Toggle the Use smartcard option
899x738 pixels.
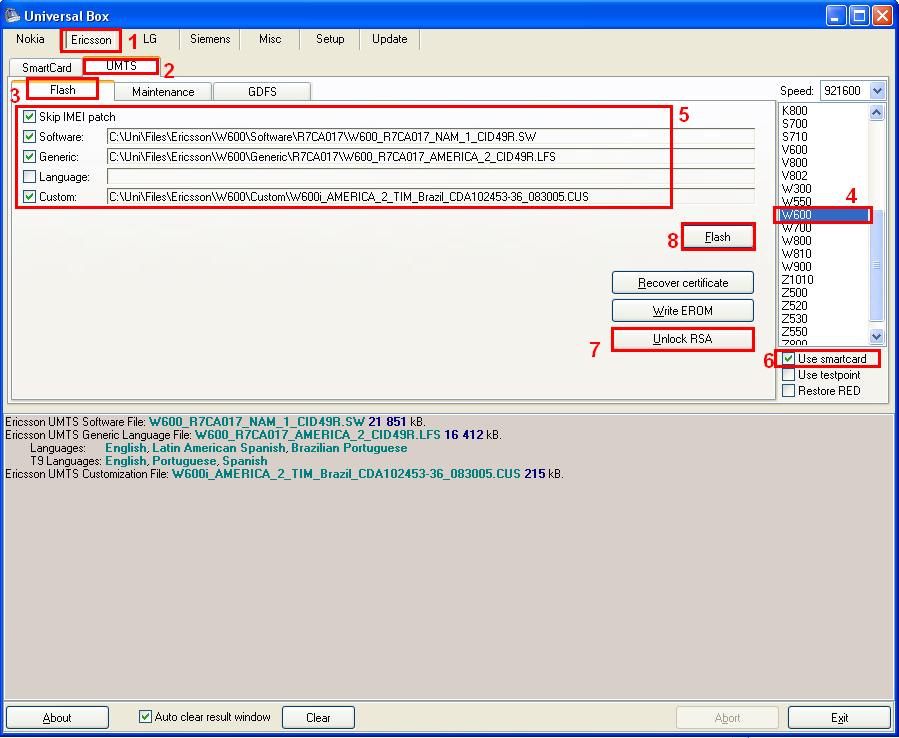pos(789,359)
